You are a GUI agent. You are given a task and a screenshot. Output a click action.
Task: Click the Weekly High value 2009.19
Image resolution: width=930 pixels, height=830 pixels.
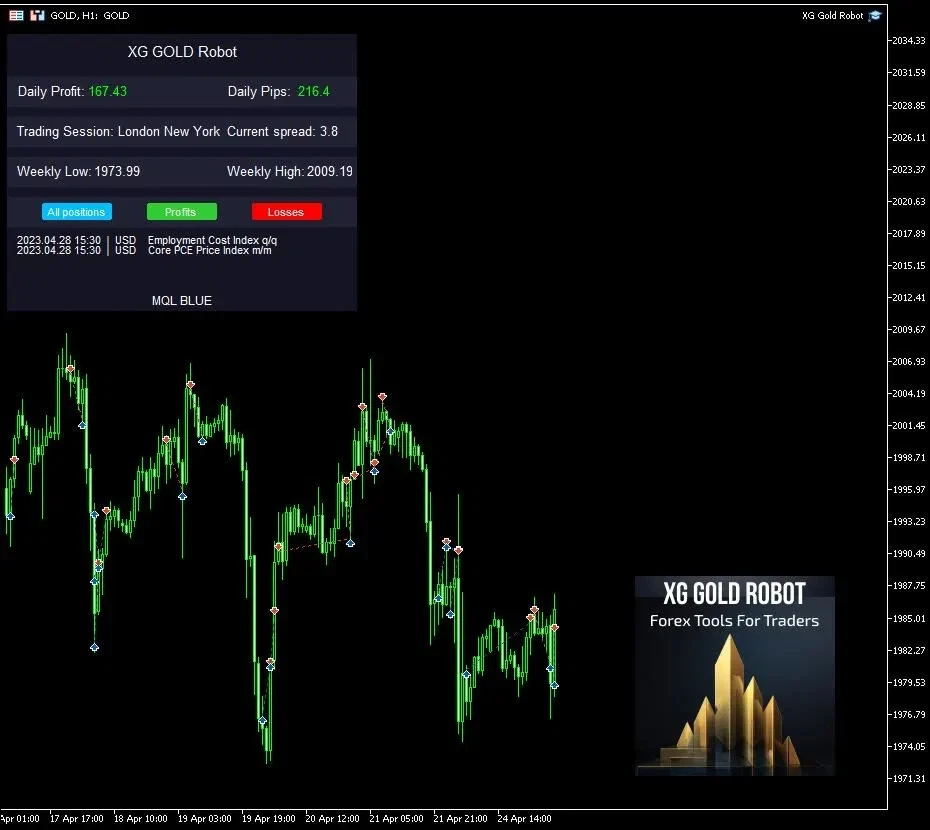330,171
